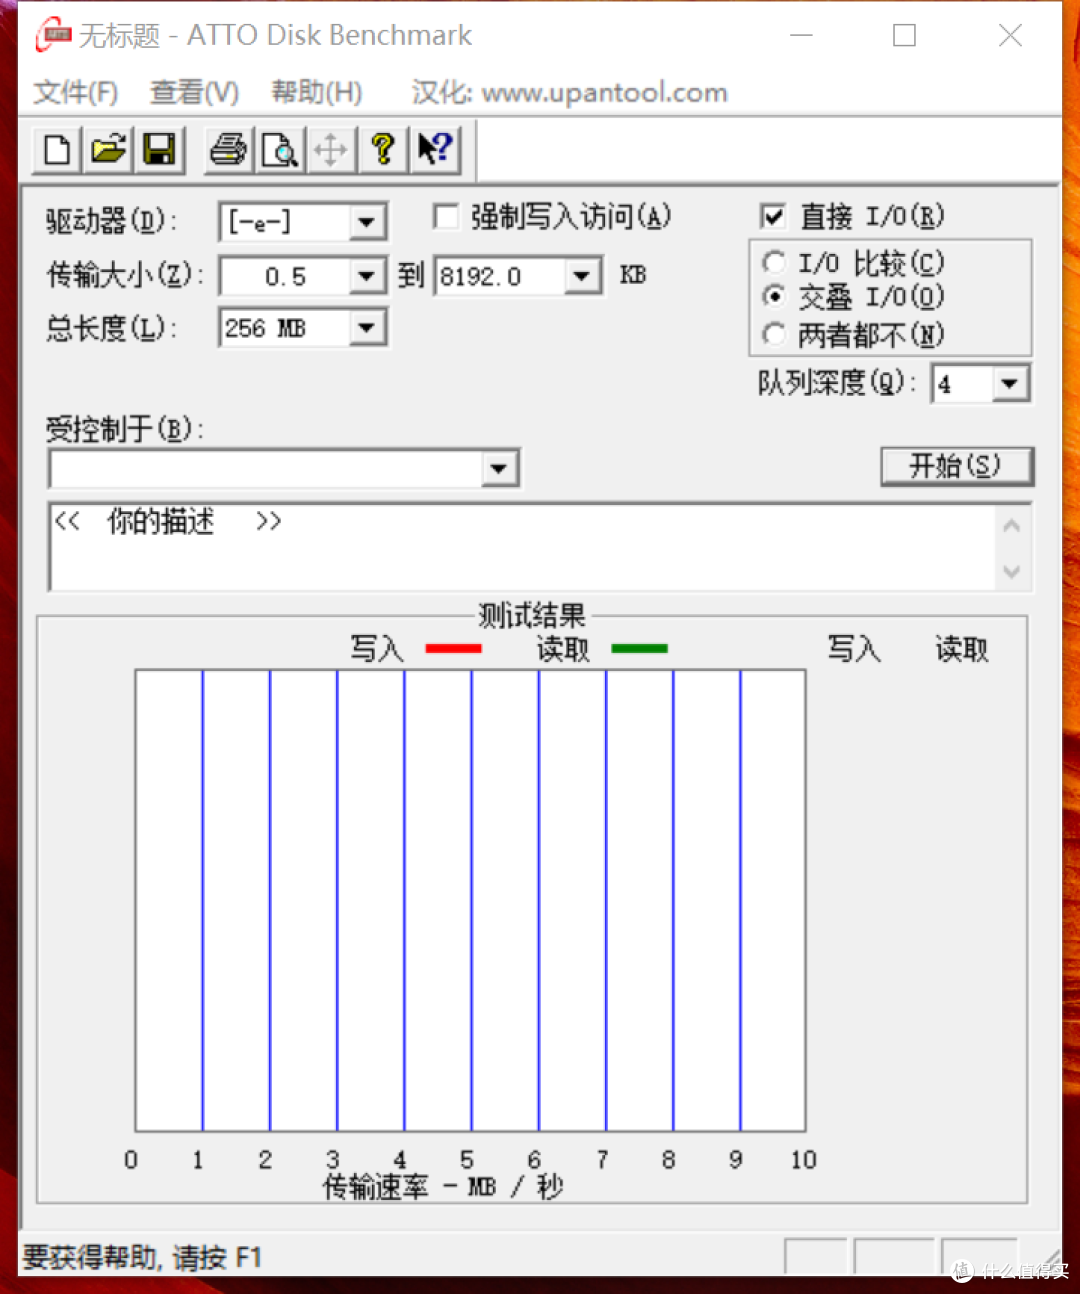Screen dimensions: 1080x1294
Task: Expand the 总长度(L) 256 MB dropdown
Action: tap(367, 327)
